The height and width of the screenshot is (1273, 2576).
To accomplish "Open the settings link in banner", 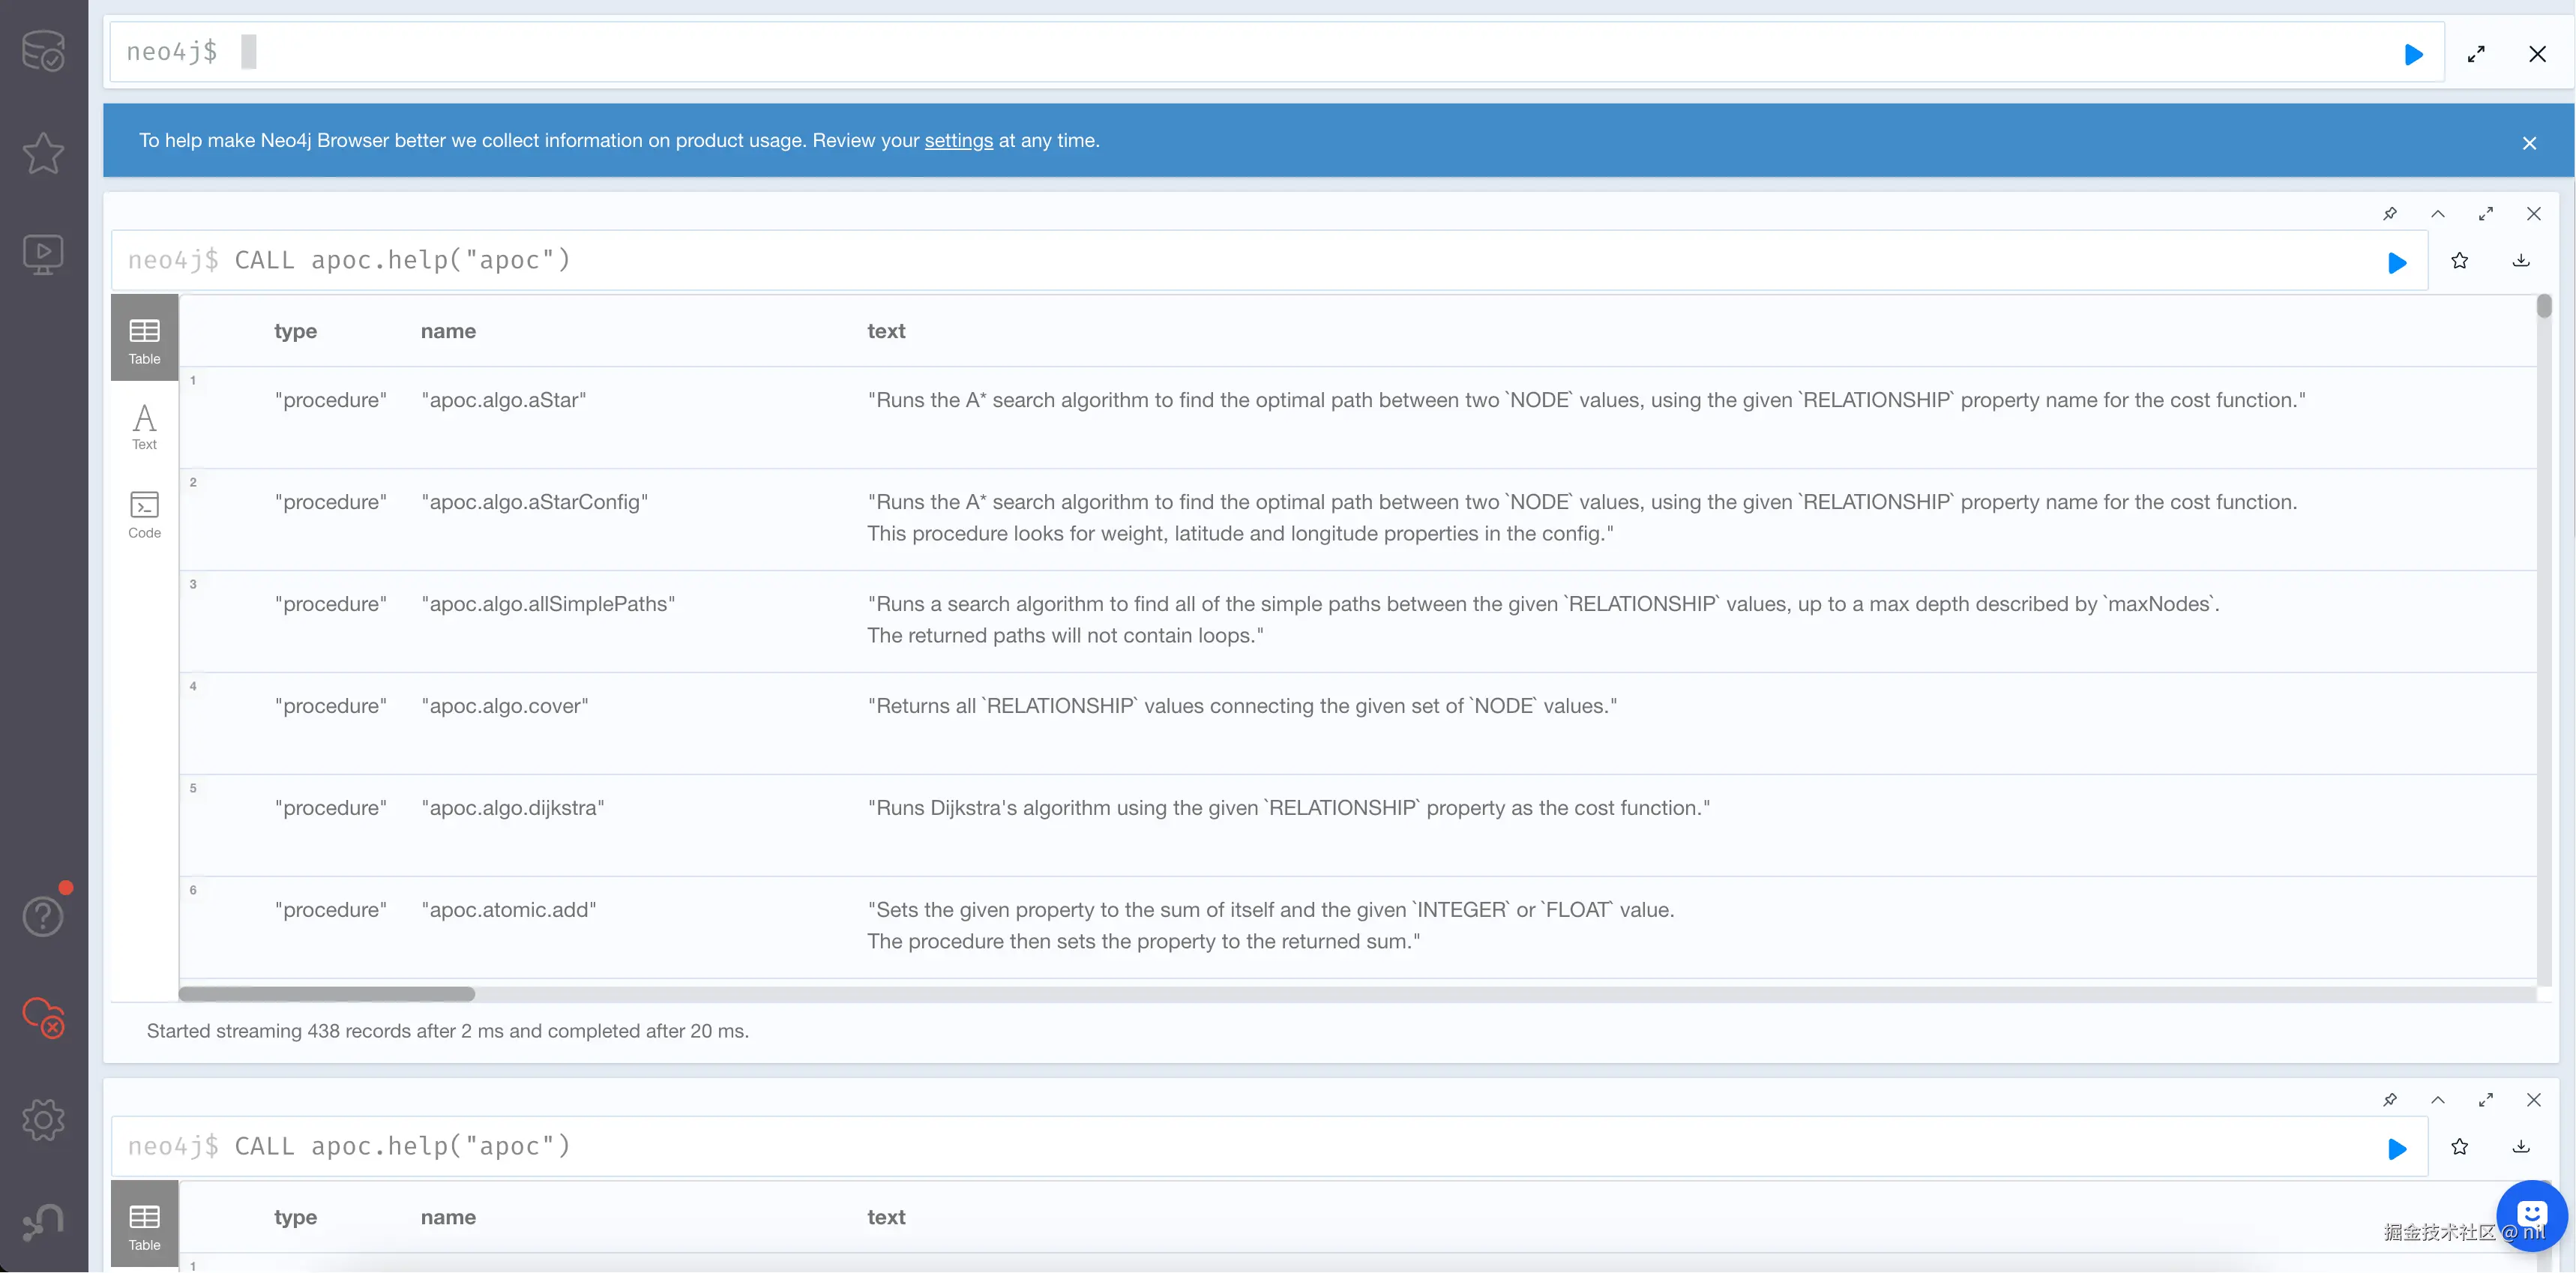I will pyautogui.click(x=958, y=141).
